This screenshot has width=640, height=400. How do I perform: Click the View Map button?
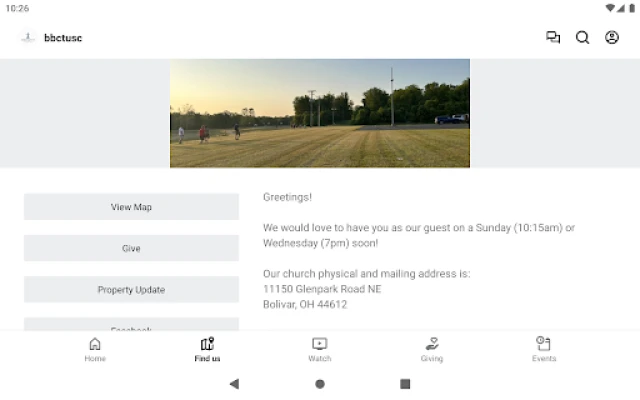[x=131, y=207]
